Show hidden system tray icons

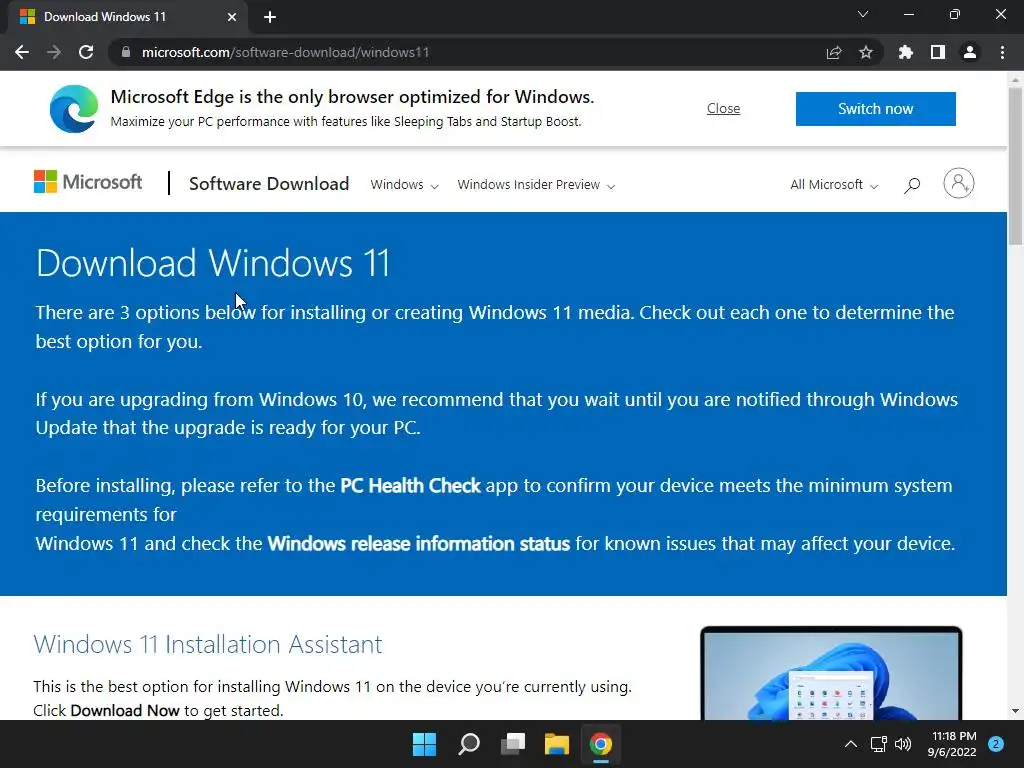click(851, 744)
